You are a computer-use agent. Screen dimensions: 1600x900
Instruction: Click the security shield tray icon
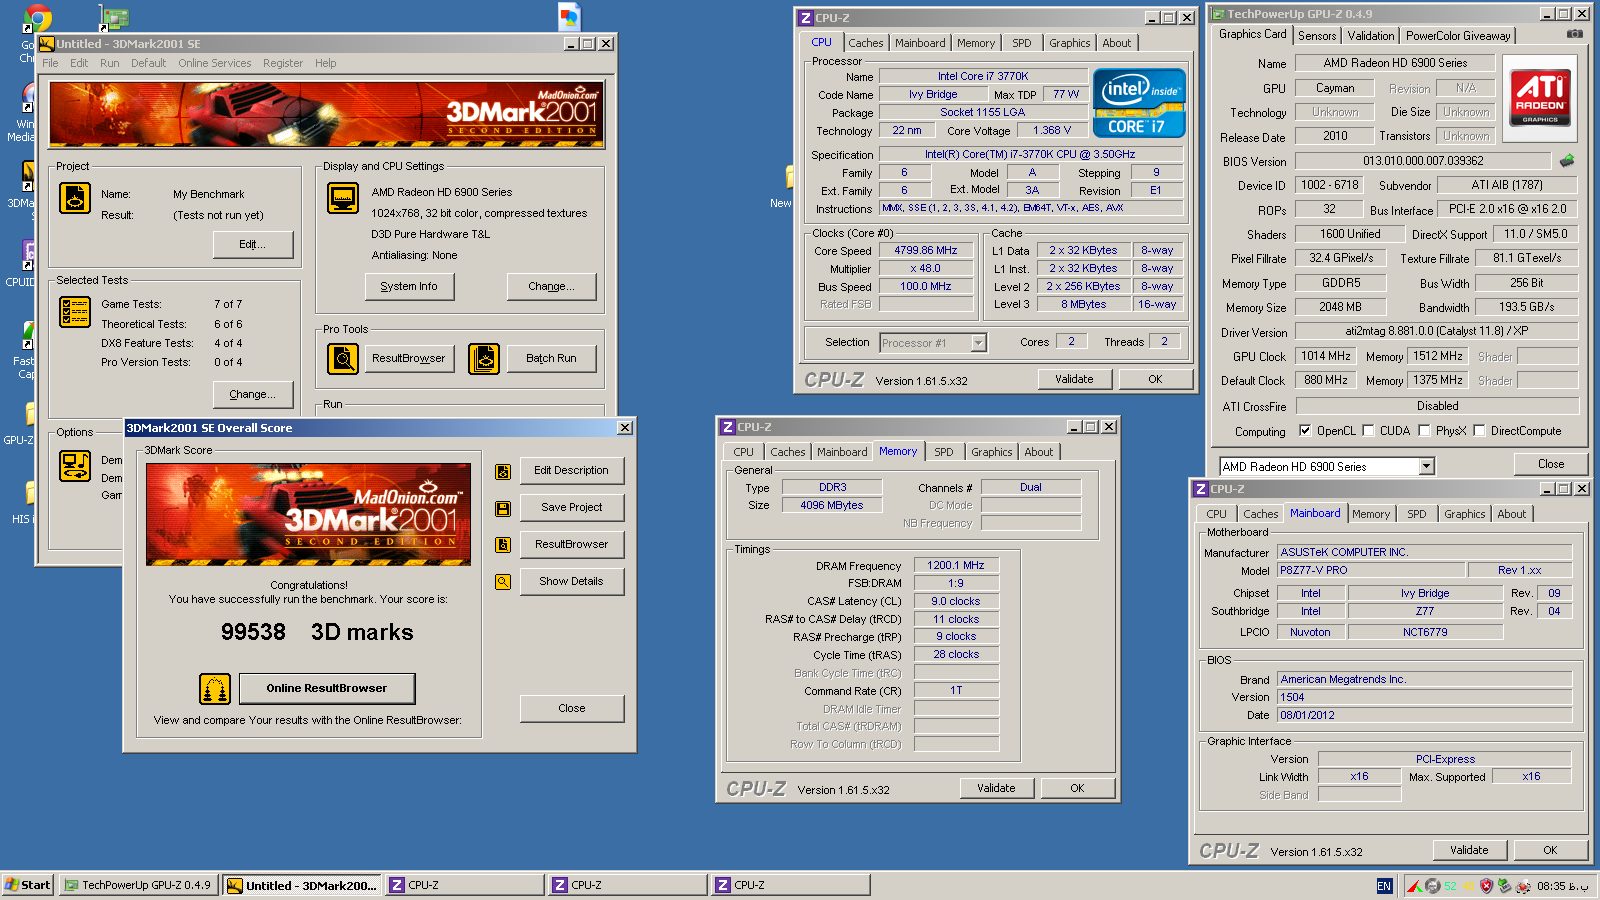(x=1486, y=886)
